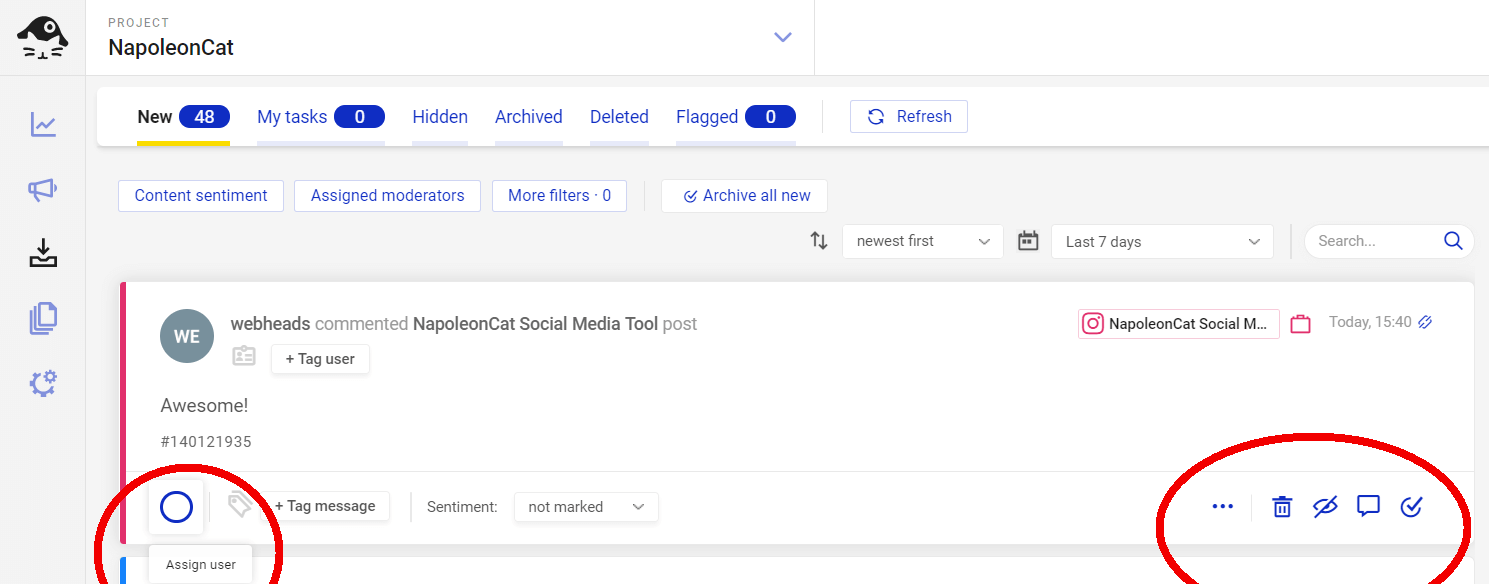Click the pink briefcase icon

pos(1300,324)
